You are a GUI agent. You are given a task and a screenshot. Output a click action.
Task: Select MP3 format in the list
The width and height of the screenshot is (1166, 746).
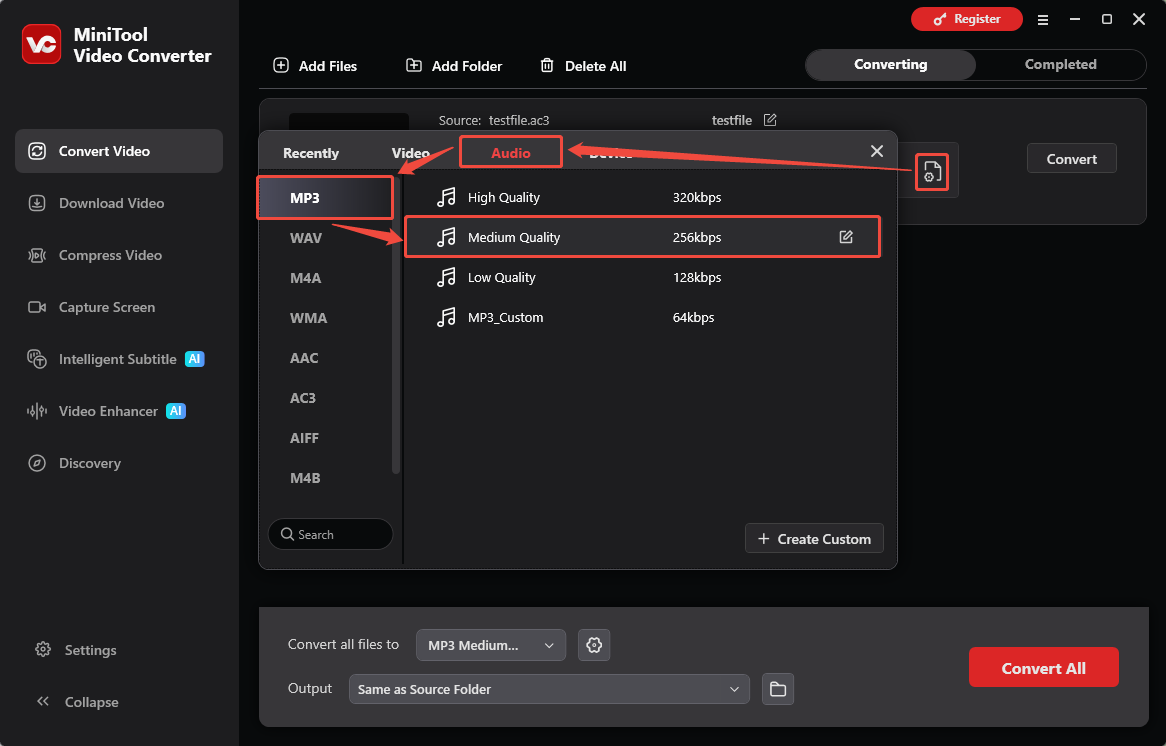coord(325,198)
